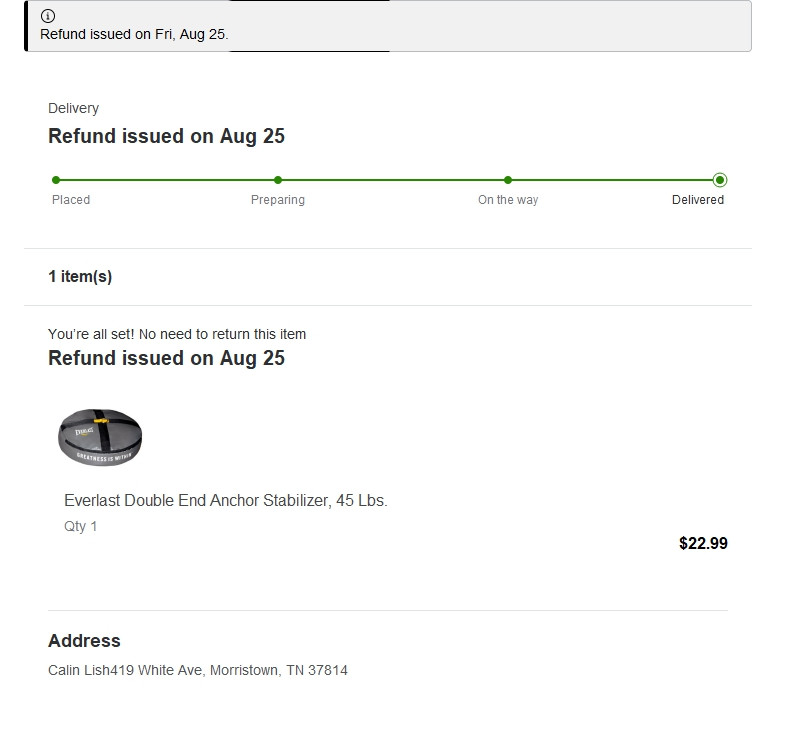Click progress line between Placed and Preparing
The height and width of the screenshot is (746, 800).
point(167,180)
